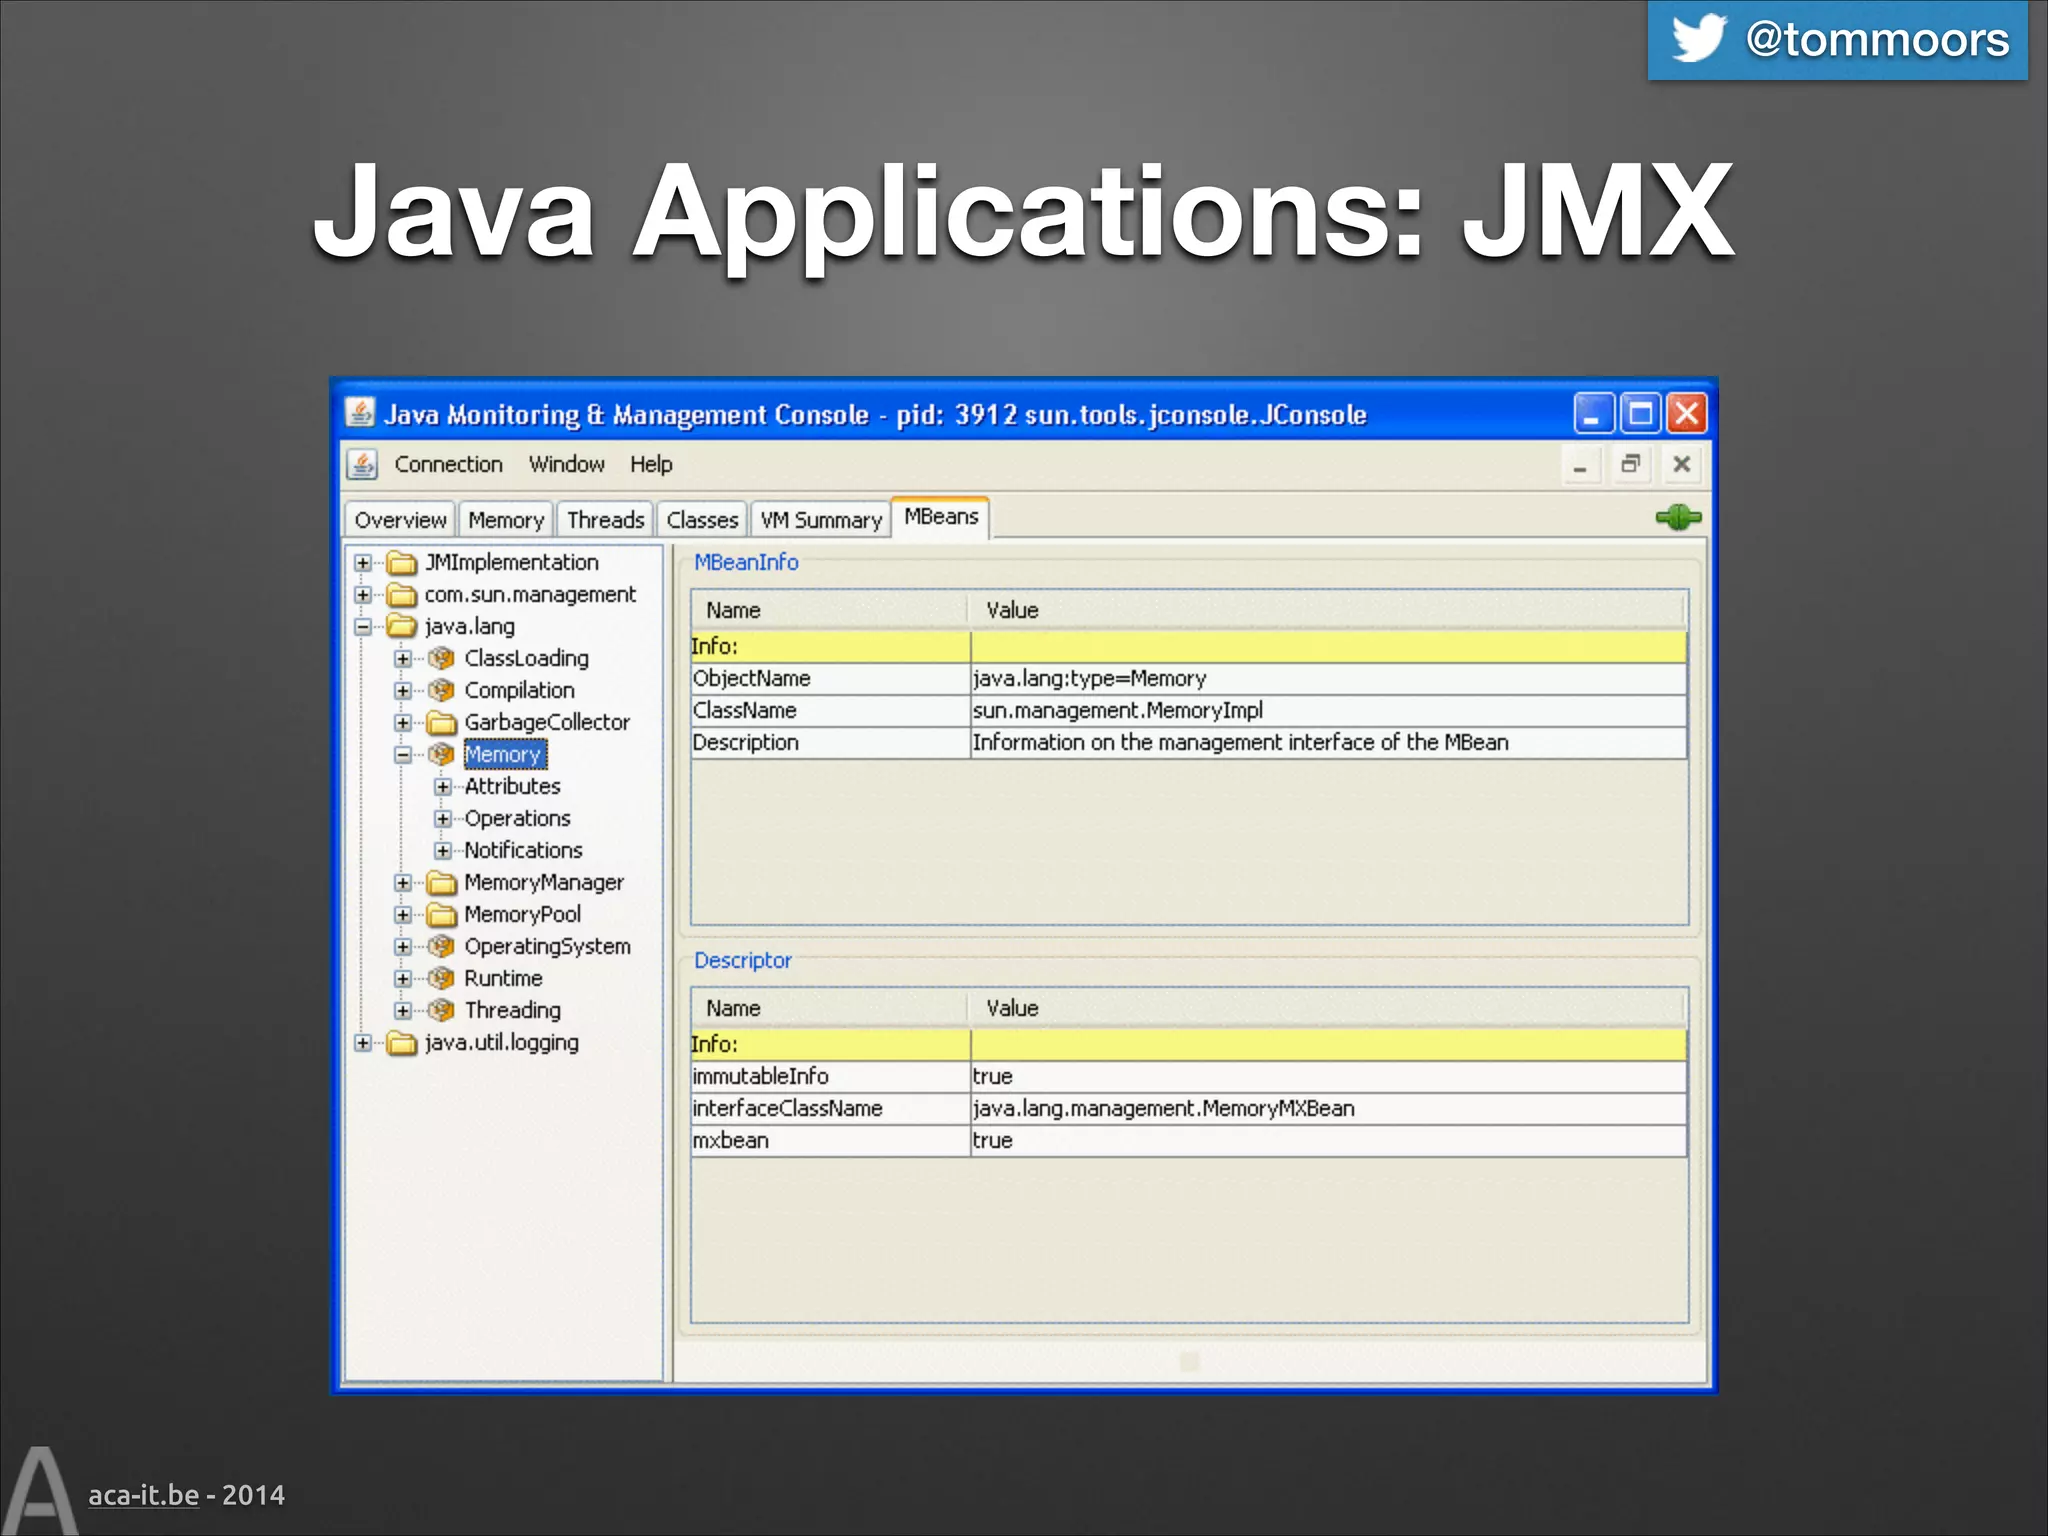Viewport: 2048px width, 1536px height.
Task: Expand the Threading node
Action: (x=403, y=1011)
